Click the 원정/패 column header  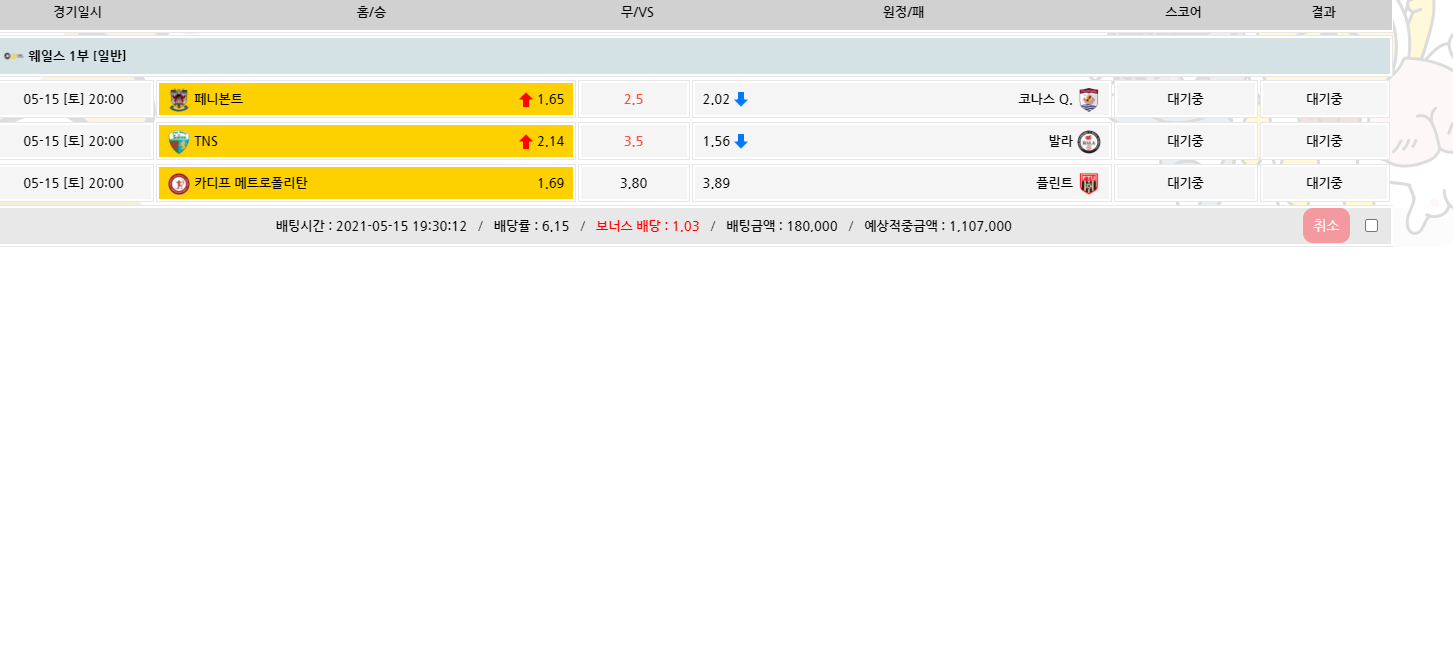[x=903, y=12]
